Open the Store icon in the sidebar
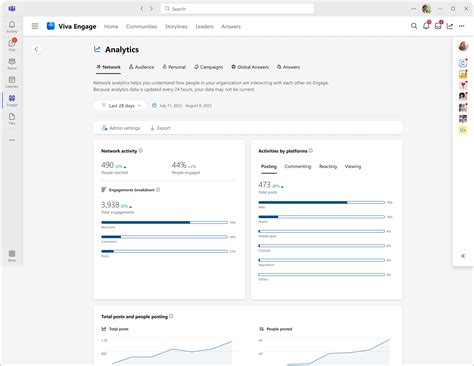 pos(12,256)
